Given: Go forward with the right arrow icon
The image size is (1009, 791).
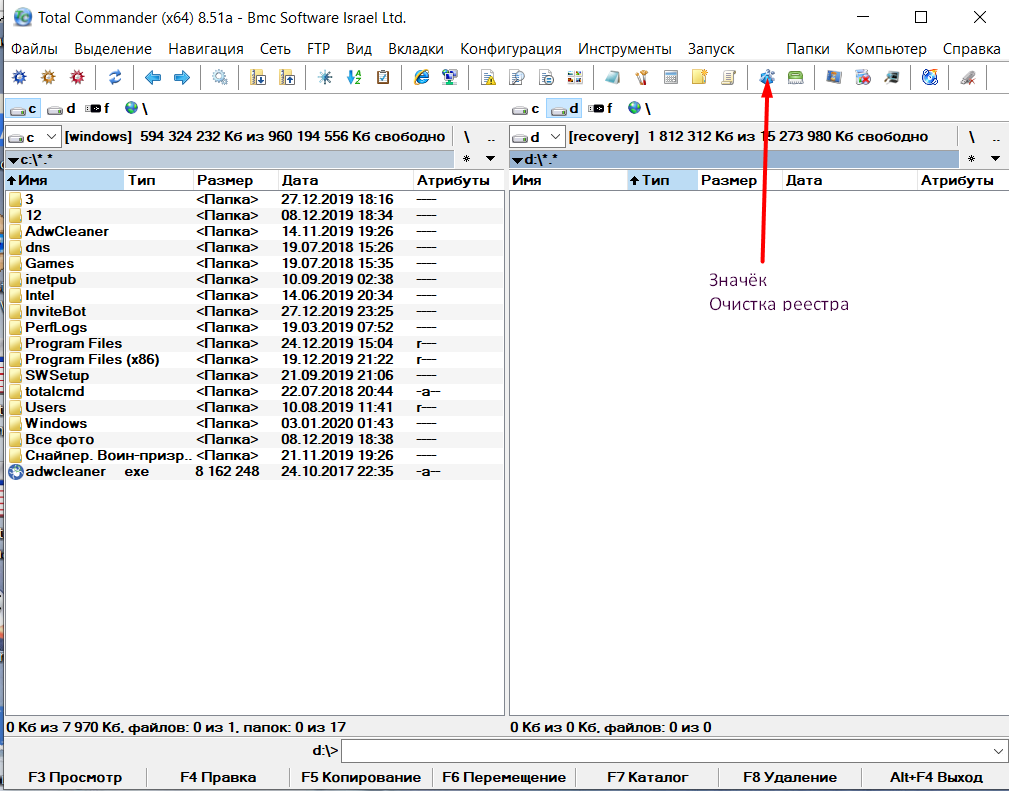Looking at the screenshot, I should click(182, 78).
